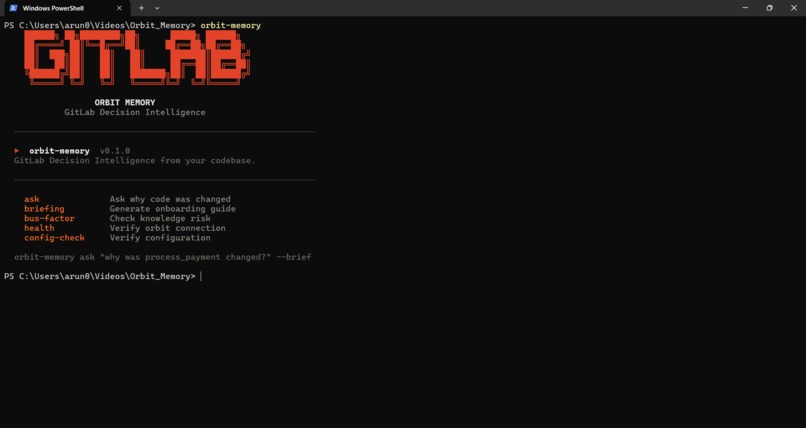Click the red arrow marker beside orbit-memory
This screenshot has height=428, width=806.
pyautogui.click(x=17, y=151)
